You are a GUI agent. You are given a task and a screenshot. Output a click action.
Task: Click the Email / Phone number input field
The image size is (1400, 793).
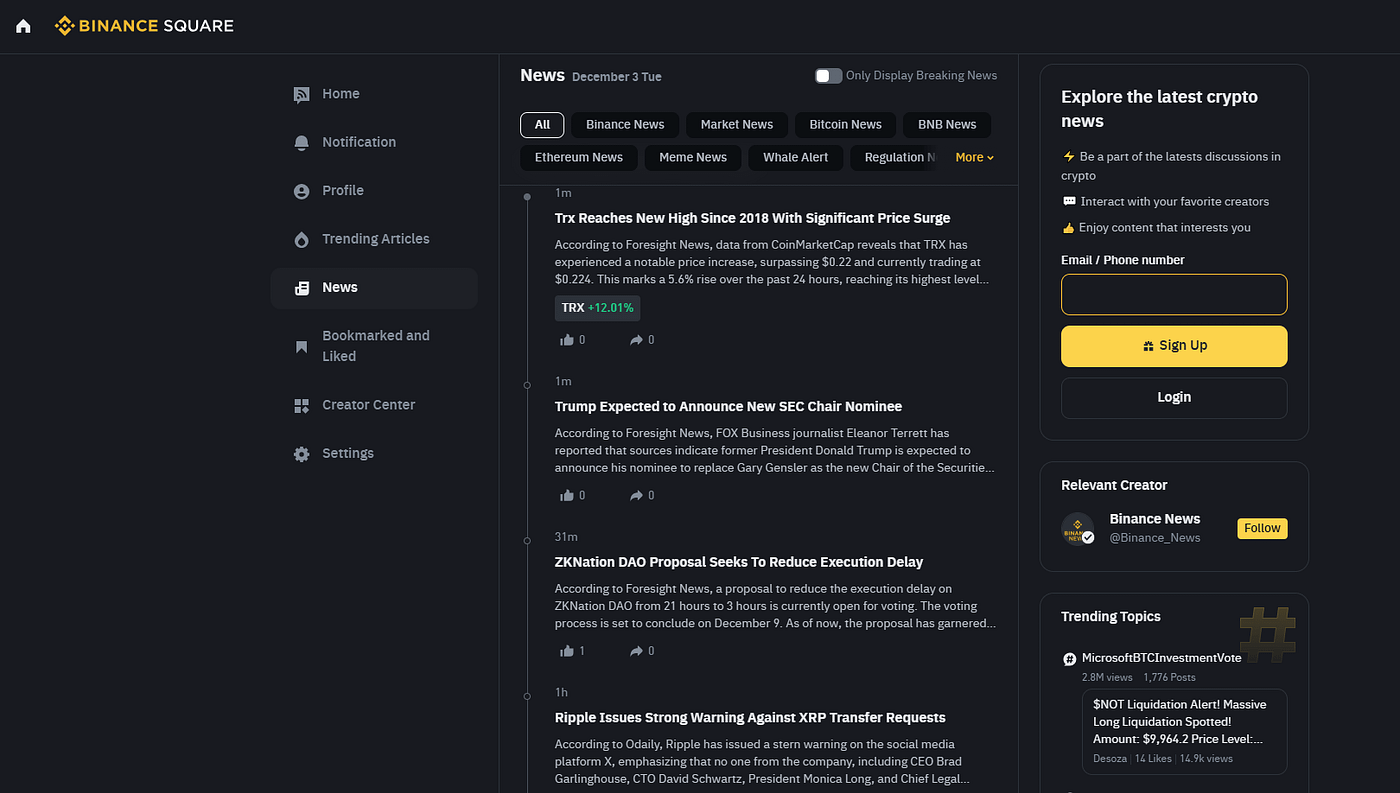click(x=1174, y=295)
